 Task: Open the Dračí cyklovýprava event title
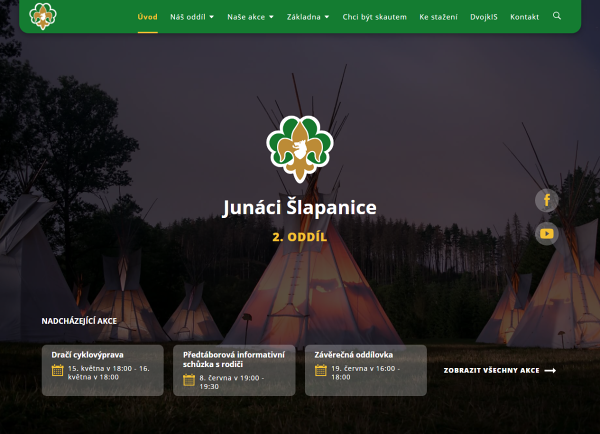88,355
